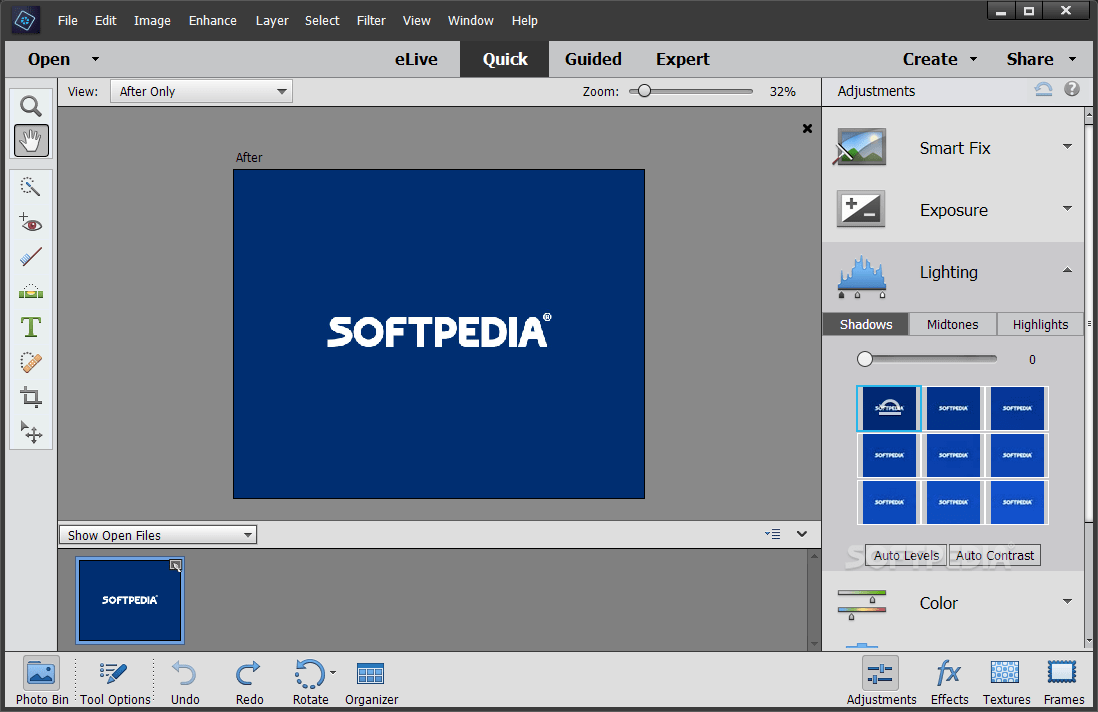Select the Midtones lighting tab
The height and width of the screenshot is (712, 1098).
(x=952, y=324)
